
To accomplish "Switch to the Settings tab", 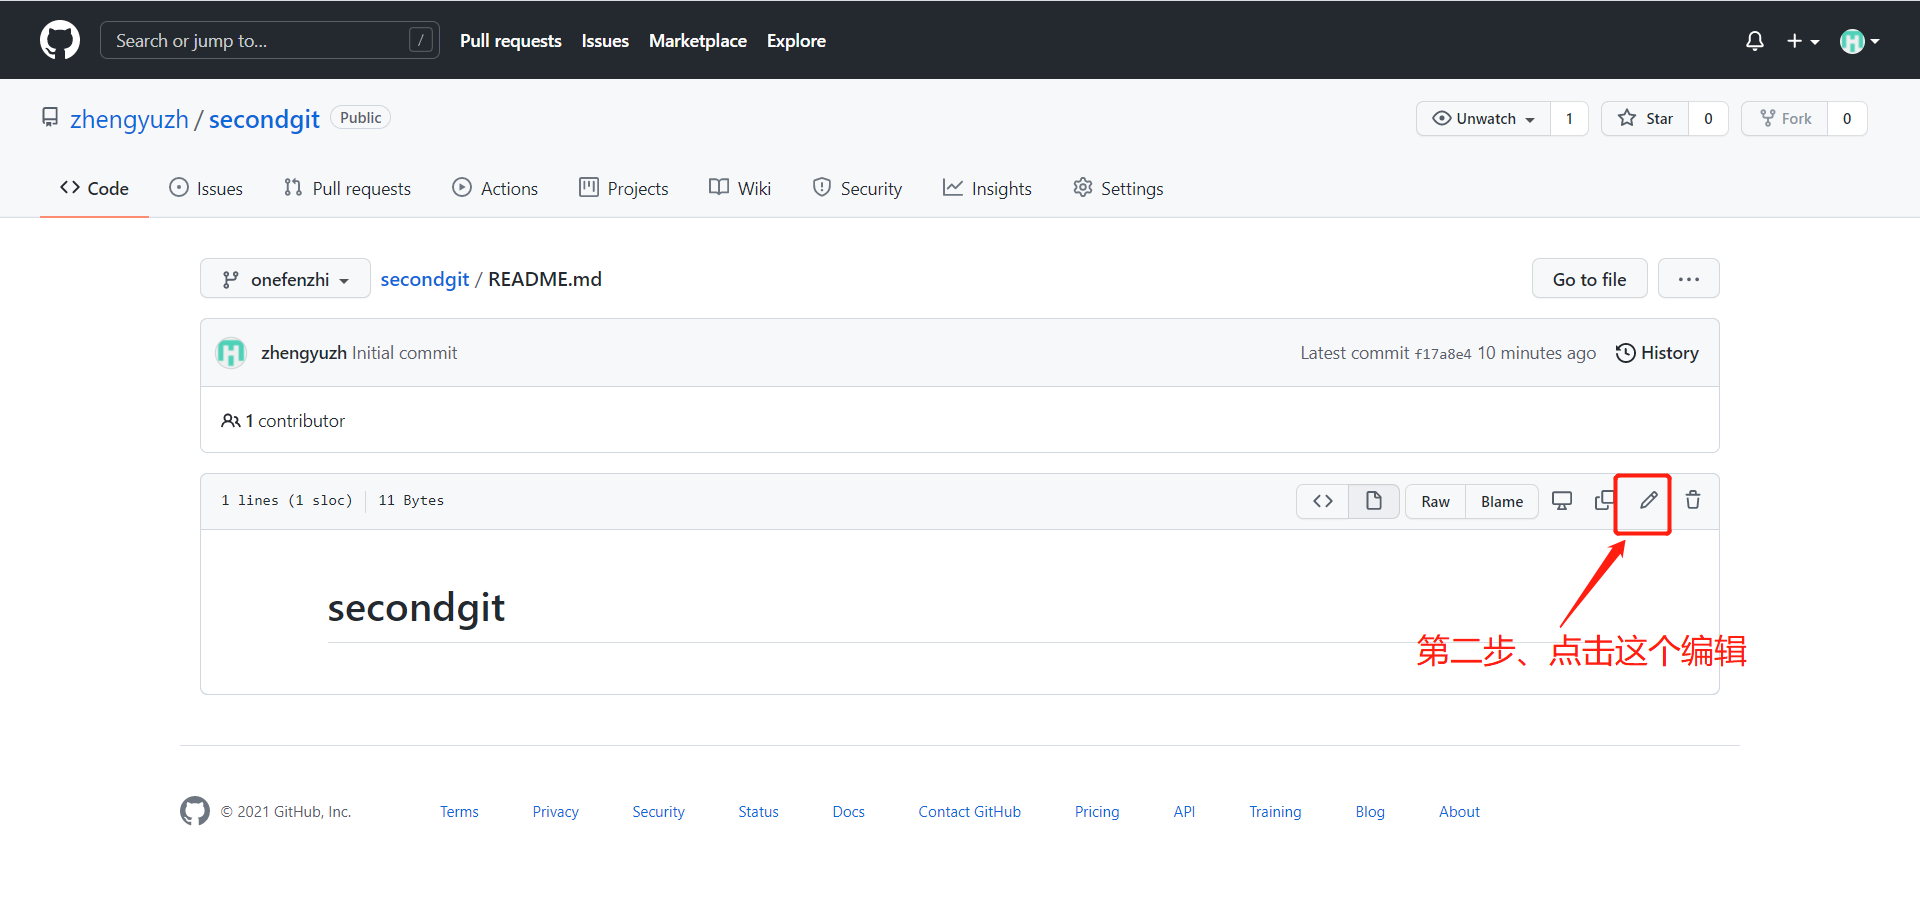I will (1118, 188).
